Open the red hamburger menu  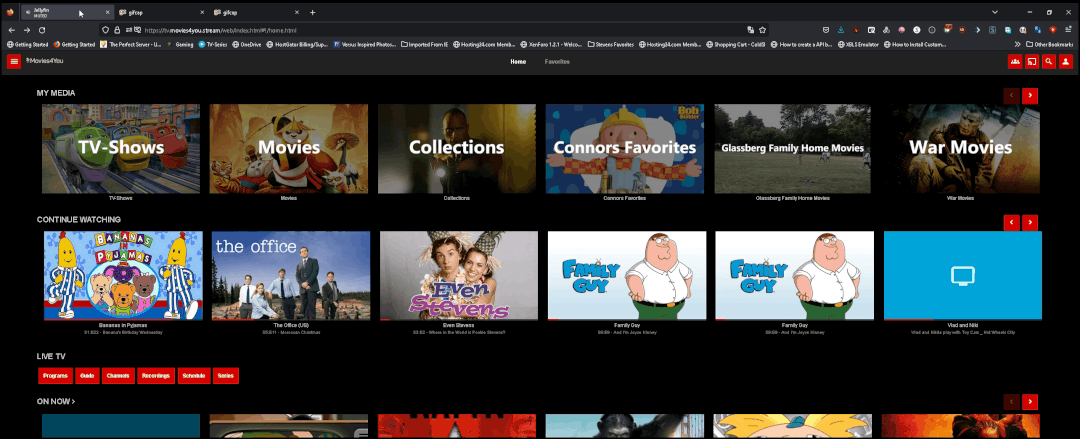(x=14, y=62)
